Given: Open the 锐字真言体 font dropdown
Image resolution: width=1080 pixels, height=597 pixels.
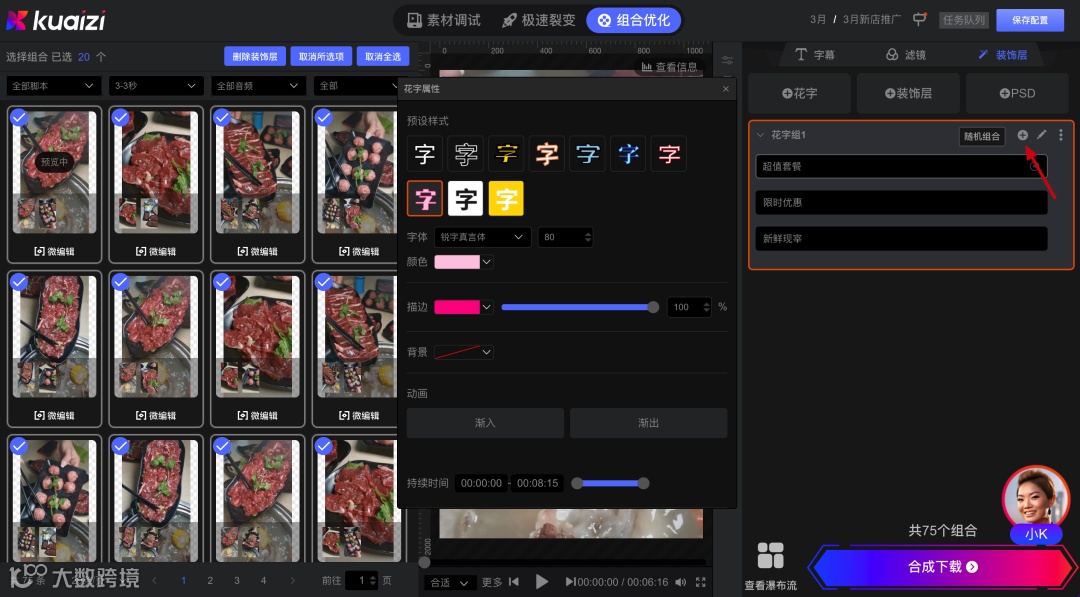Looking at the screenshot, I should coord(482,237).
